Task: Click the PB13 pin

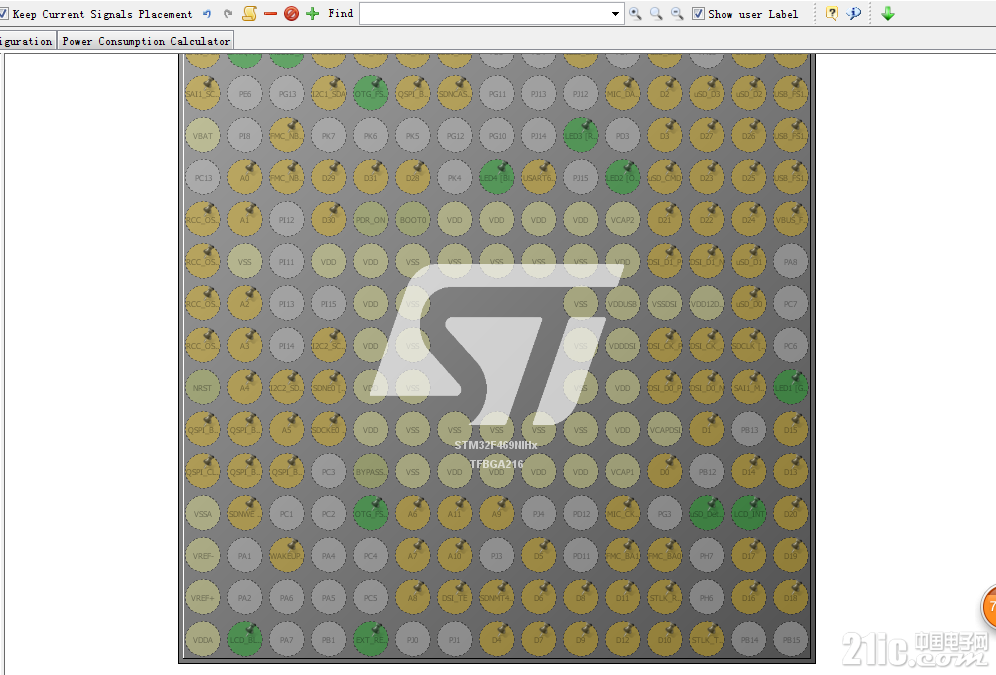Action: click(749, 430)
